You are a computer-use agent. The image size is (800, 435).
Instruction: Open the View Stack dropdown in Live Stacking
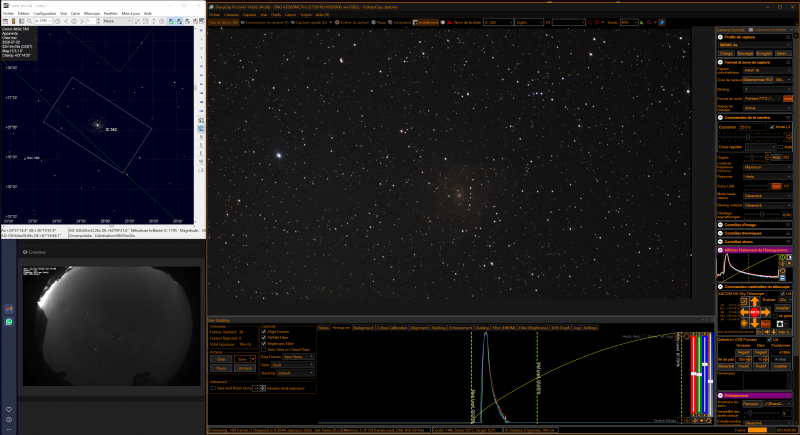coord(292,365)
